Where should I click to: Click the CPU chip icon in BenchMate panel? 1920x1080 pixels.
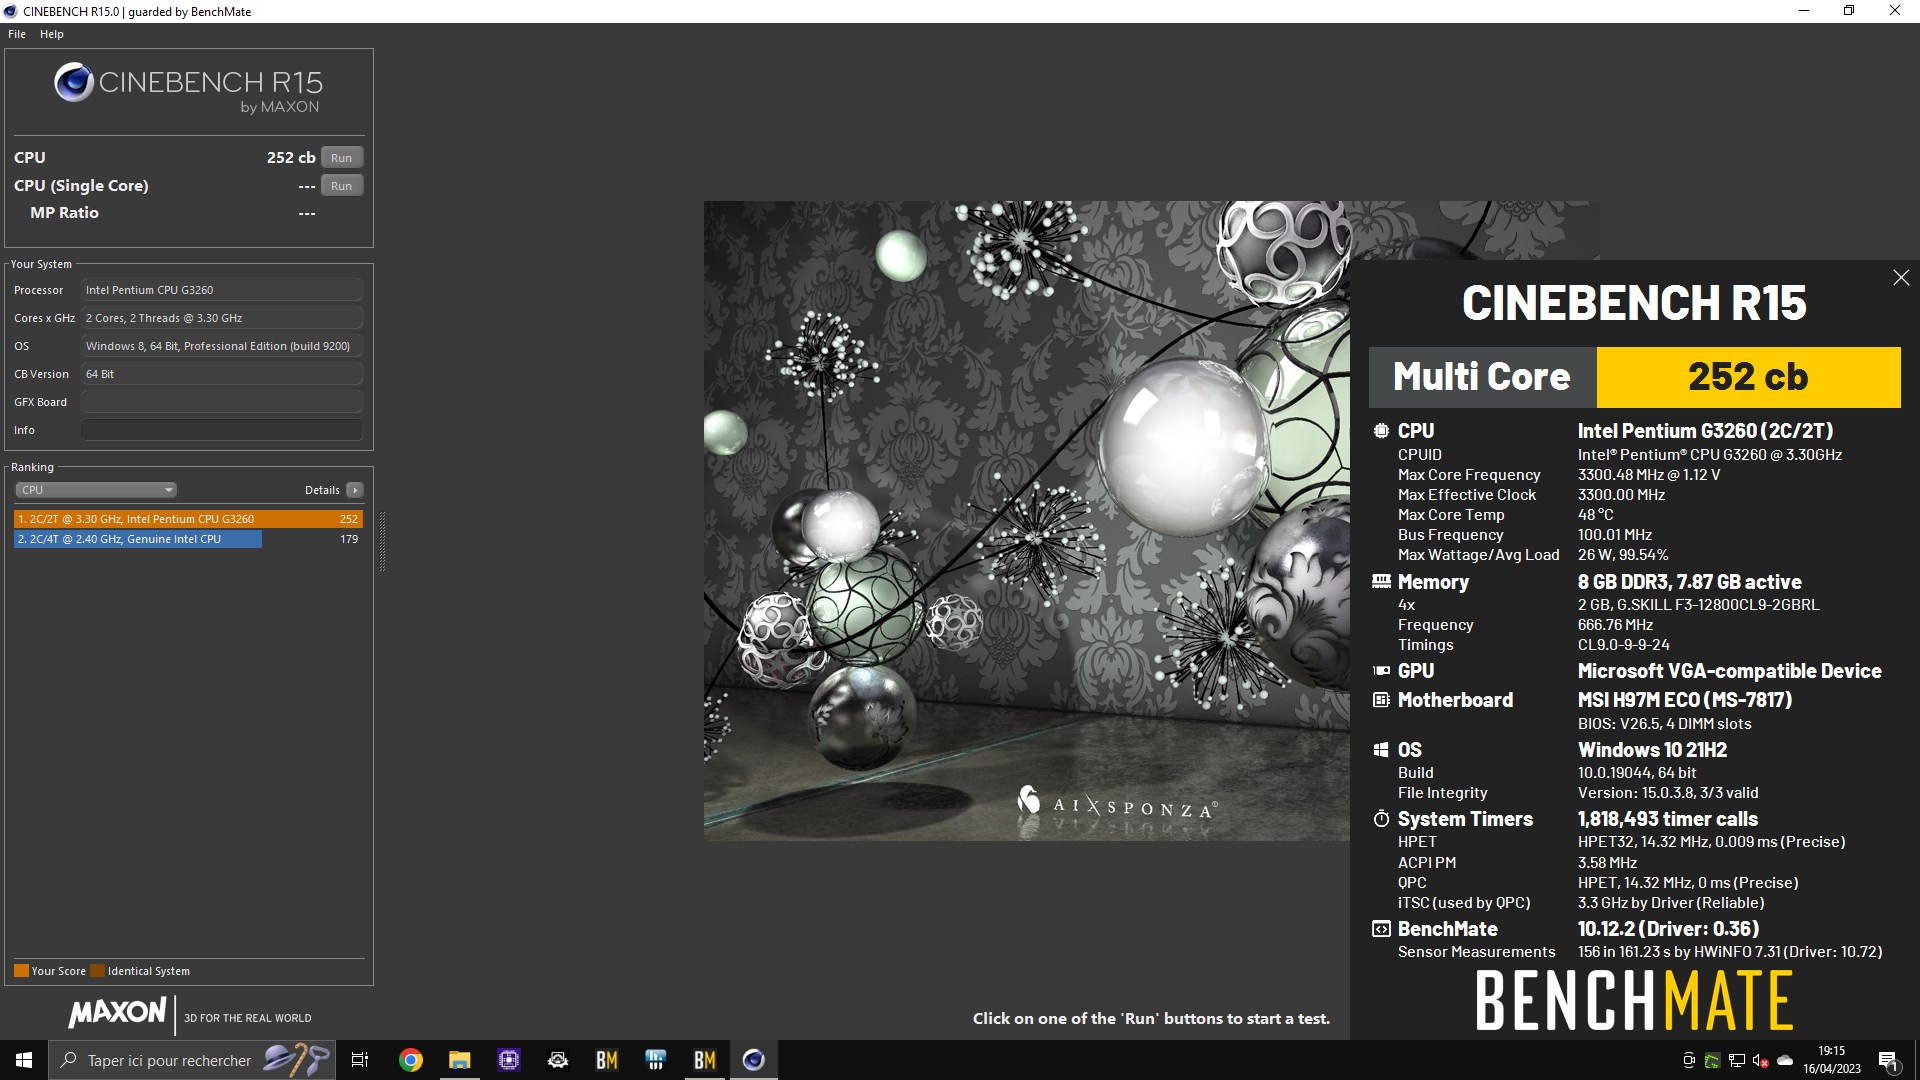click(x=1381, y=431)
